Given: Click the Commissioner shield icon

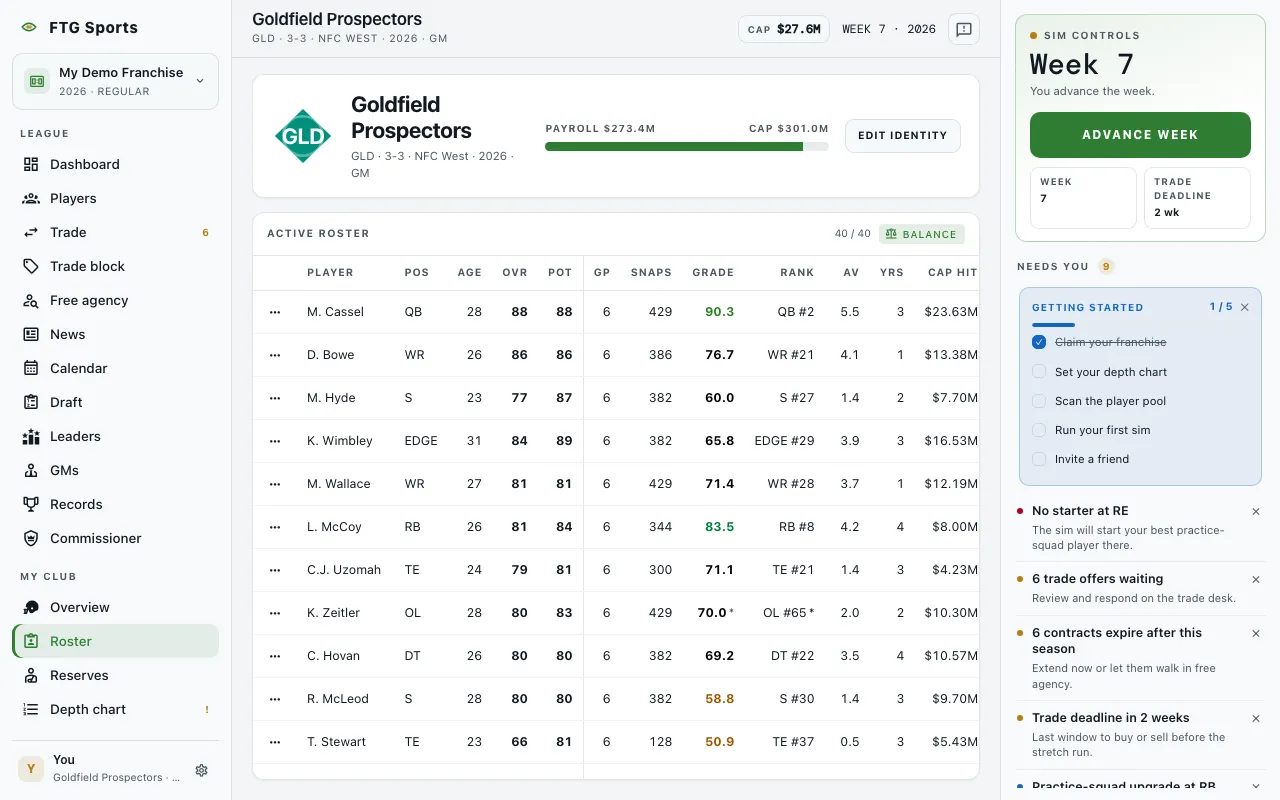Looking at the screenshot, I should click(31, 538).
